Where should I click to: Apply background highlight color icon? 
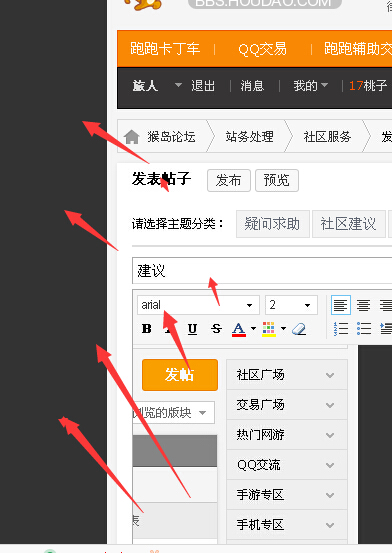click(x=269, y=329)
